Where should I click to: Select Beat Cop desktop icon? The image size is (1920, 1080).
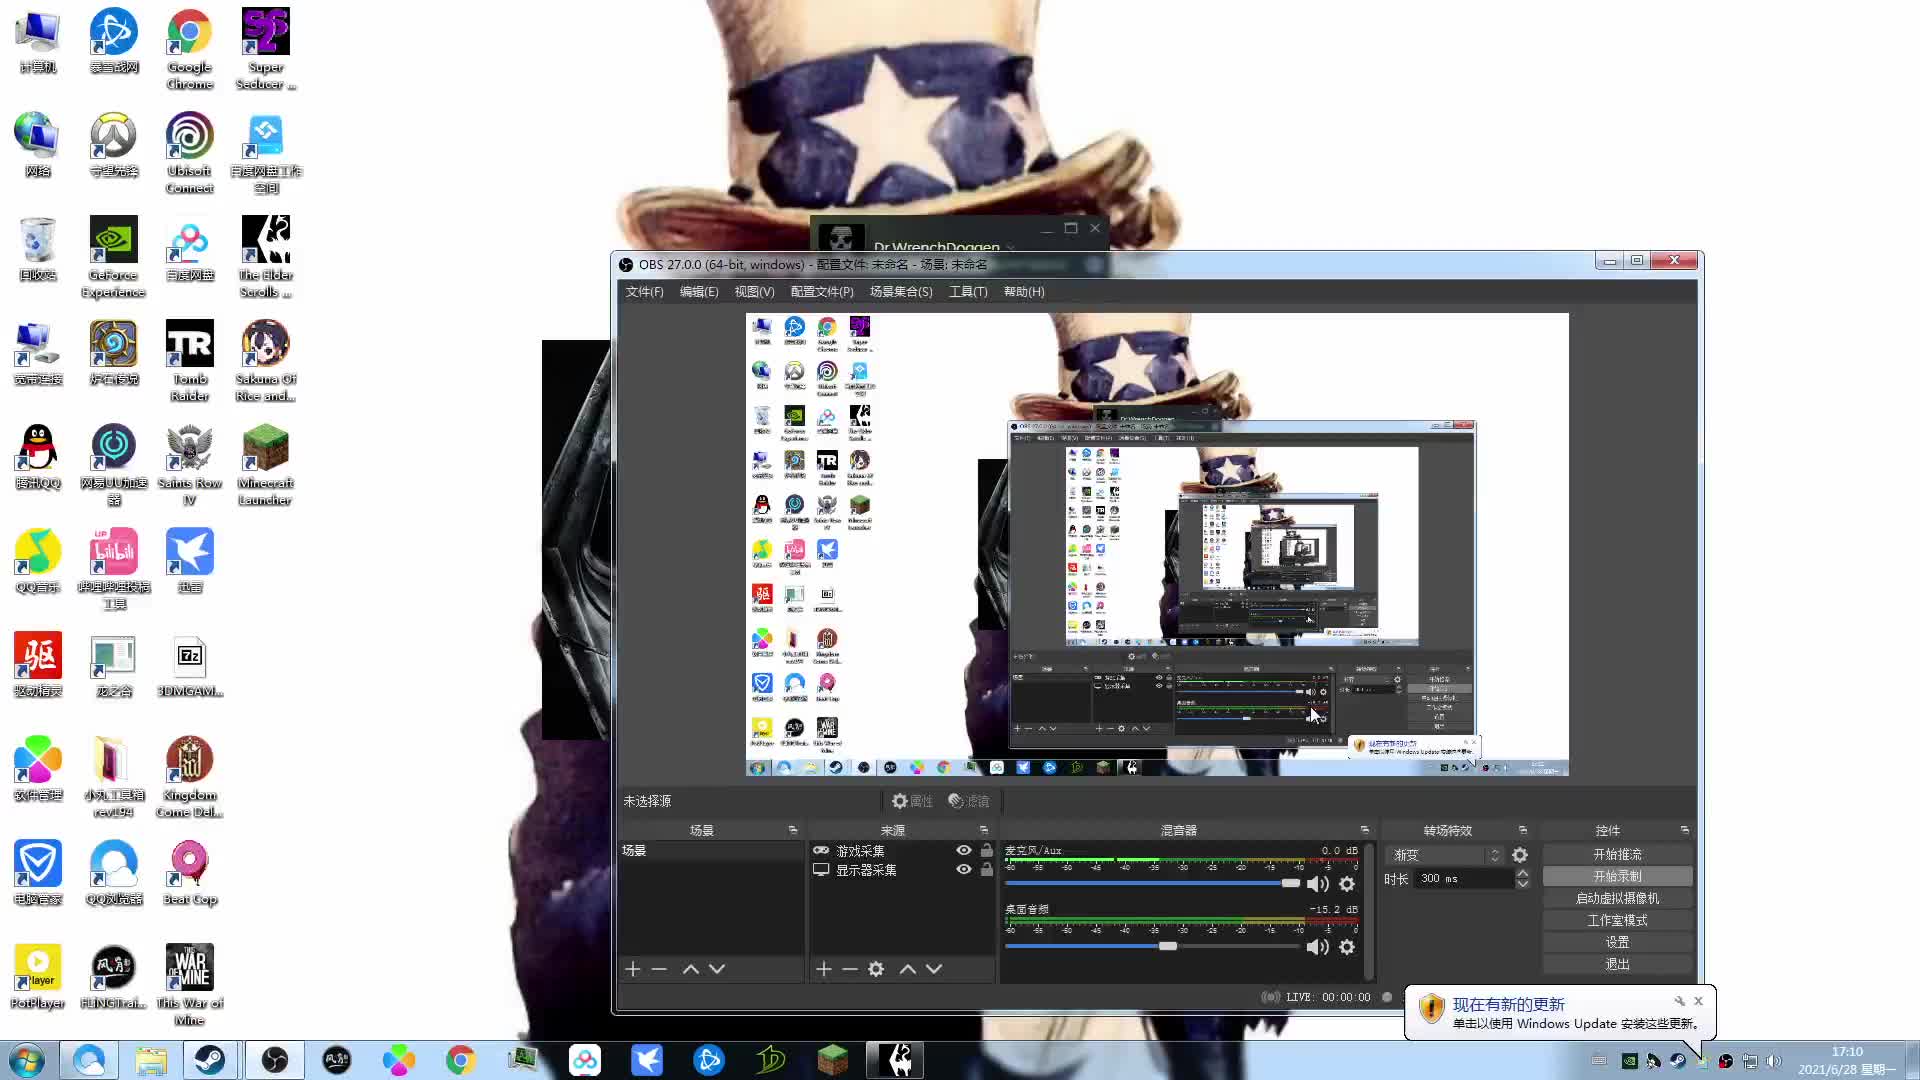(x=189, y=873)
